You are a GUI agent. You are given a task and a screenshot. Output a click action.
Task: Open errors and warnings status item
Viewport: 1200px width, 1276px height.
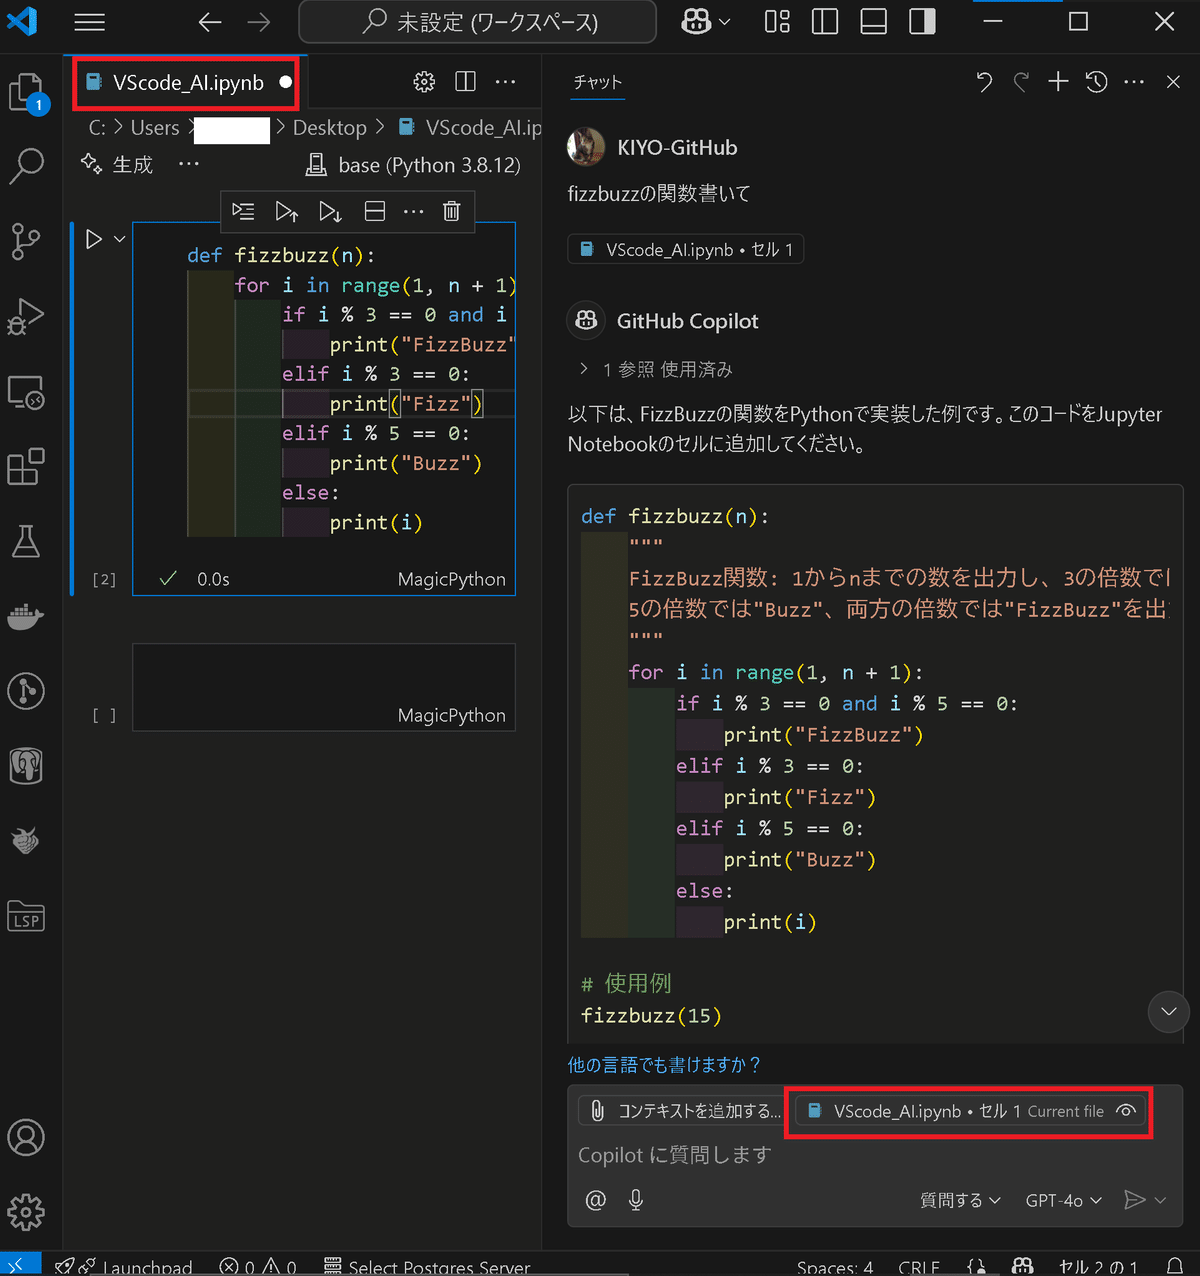(258, 1266)
